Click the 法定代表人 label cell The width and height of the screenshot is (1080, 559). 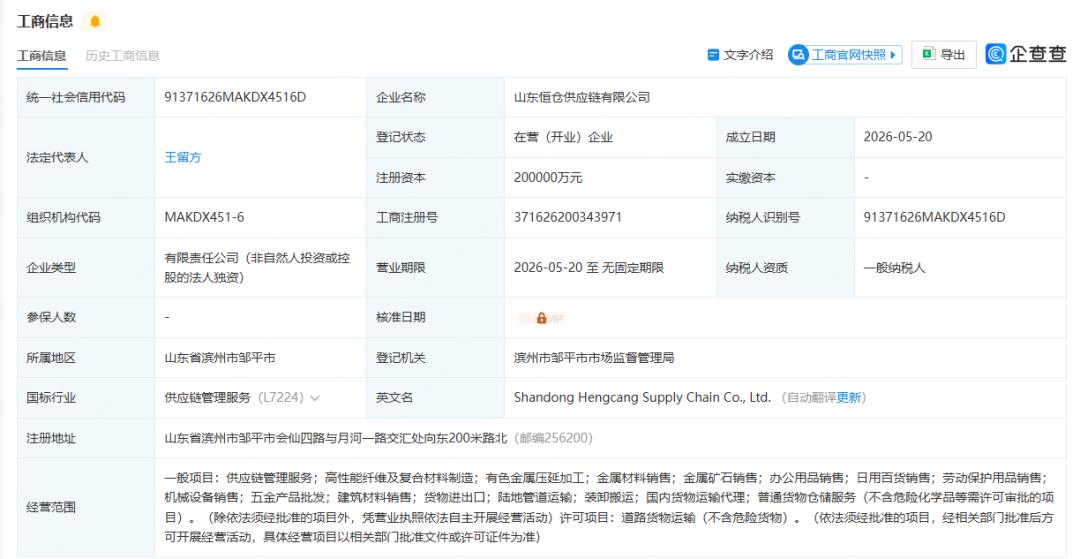[85, 157]
